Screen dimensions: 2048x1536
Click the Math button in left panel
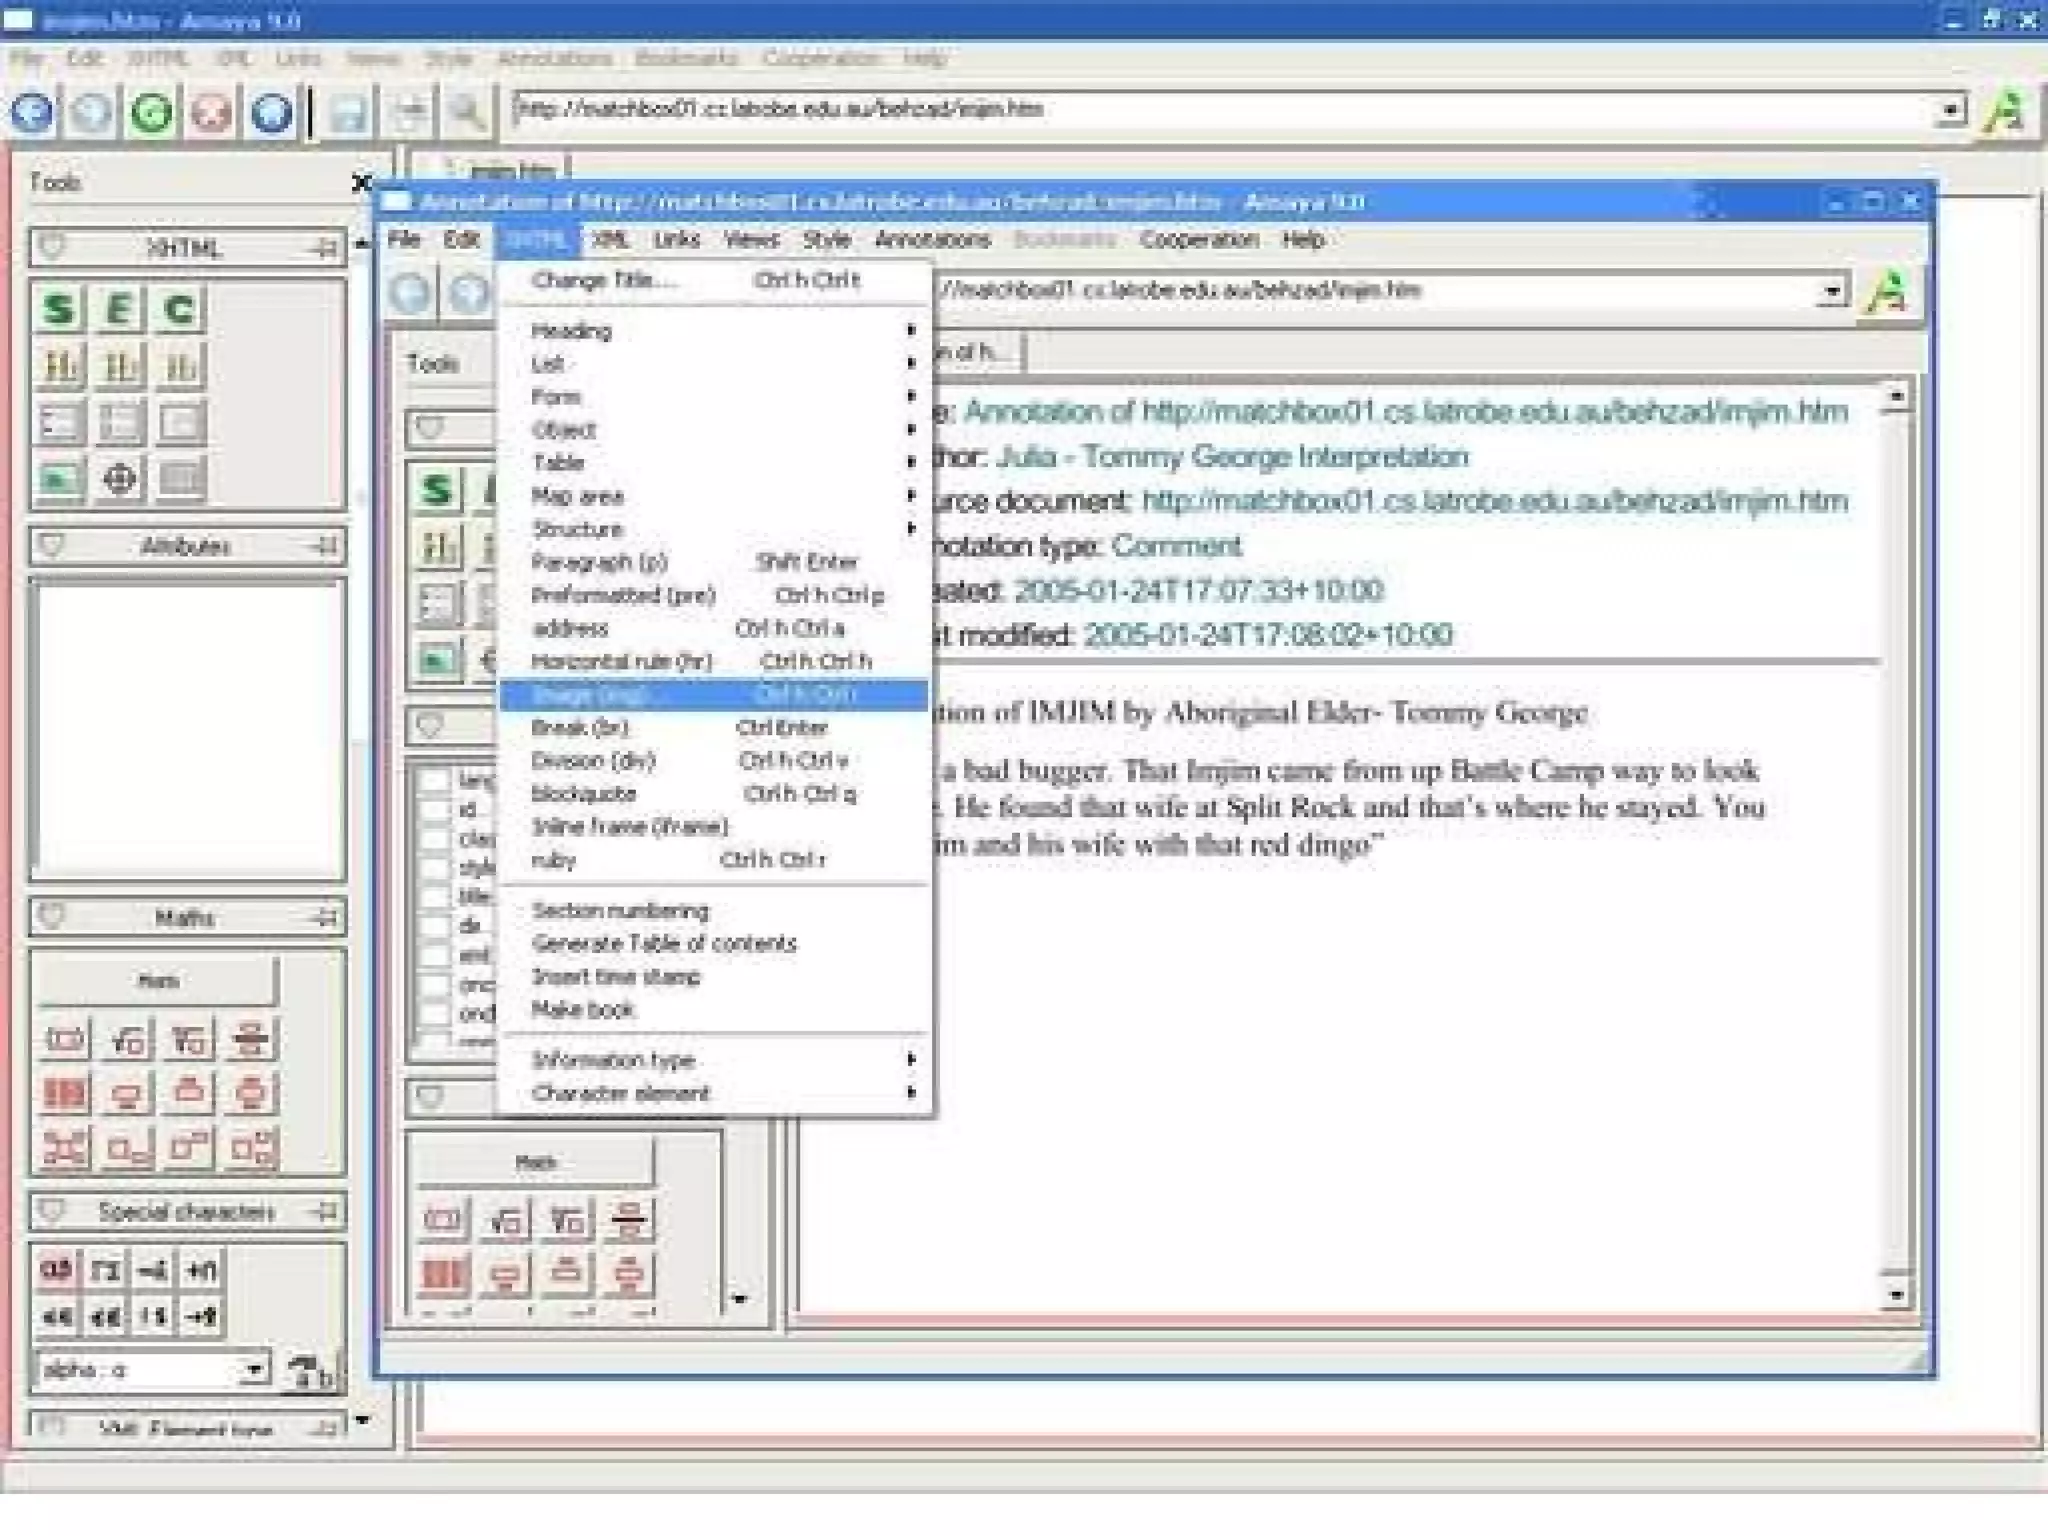[x=158, y=981]
